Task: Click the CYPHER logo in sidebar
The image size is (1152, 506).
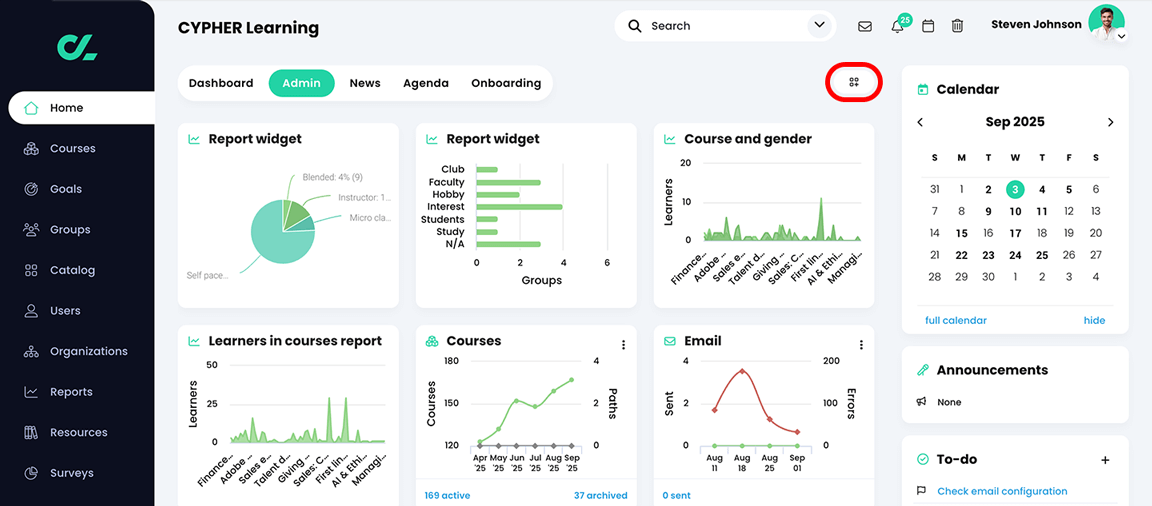Action: (77, 46)
